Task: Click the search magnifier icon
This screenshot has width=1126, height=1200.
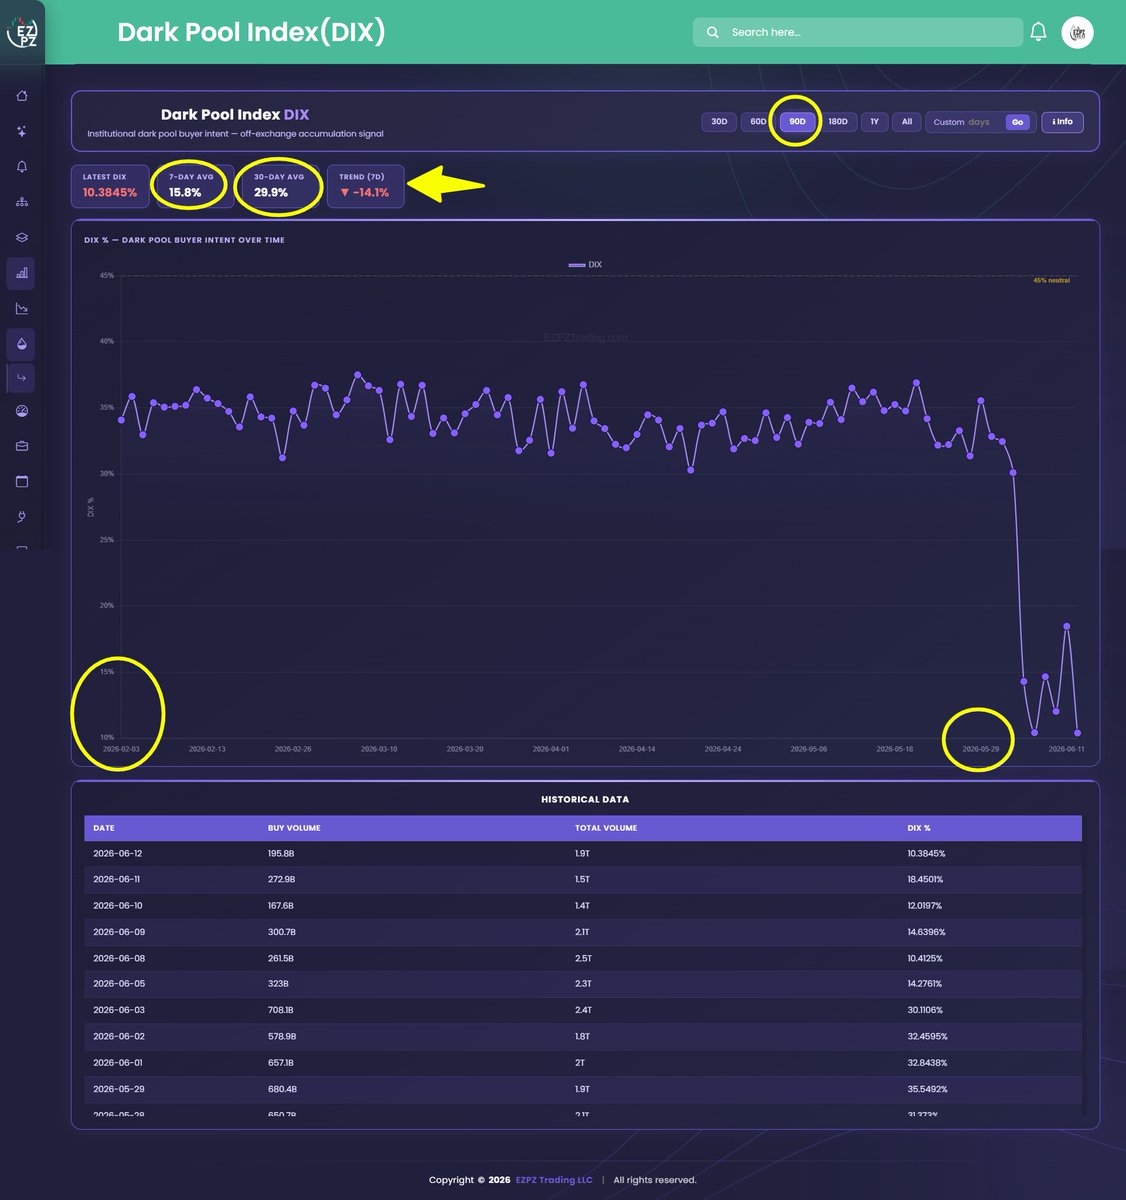Action: pos(713,32)
